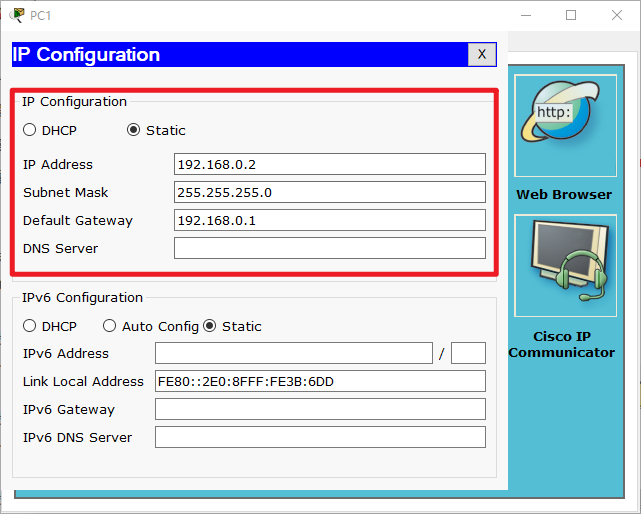The width and height of the screenshot is (641, 514).
Task: Click the IPv6 Configuration group title
Action: 83,297
